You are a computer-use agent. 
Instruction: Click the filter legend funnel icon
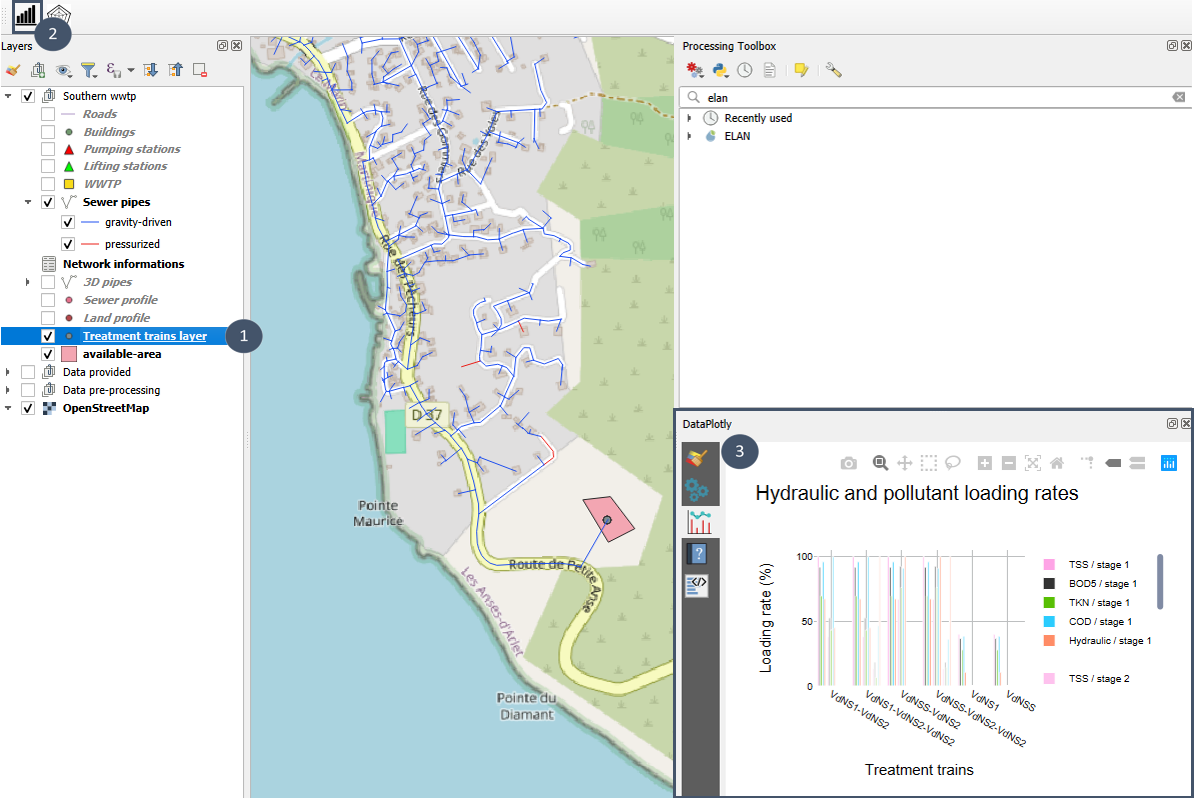point(88,70)
